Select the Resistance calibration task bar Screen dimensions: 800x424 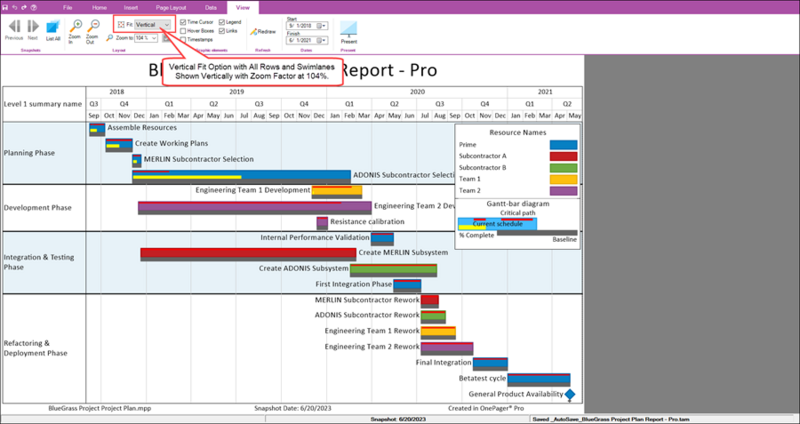[322, 223]
